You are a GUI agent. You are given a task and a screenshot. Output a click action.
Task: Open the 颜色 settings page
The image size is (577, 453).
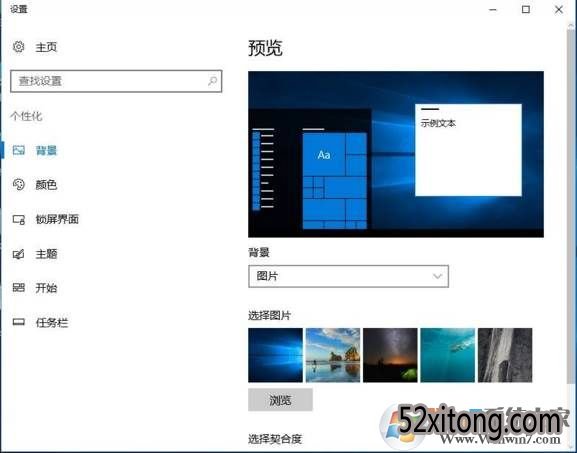(x=46, y=184)
